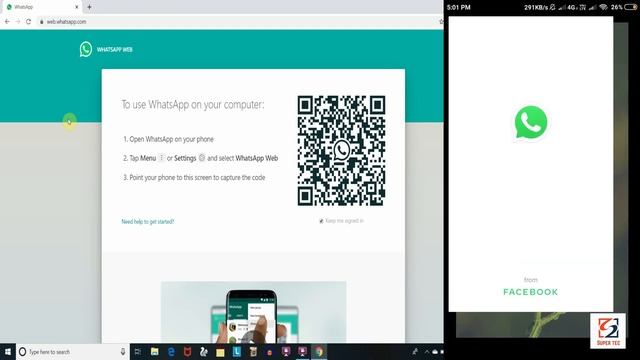Open the red McAfee shield taskbar icon
The width and height of the screenshot is (640, 360).
(187, 352)
